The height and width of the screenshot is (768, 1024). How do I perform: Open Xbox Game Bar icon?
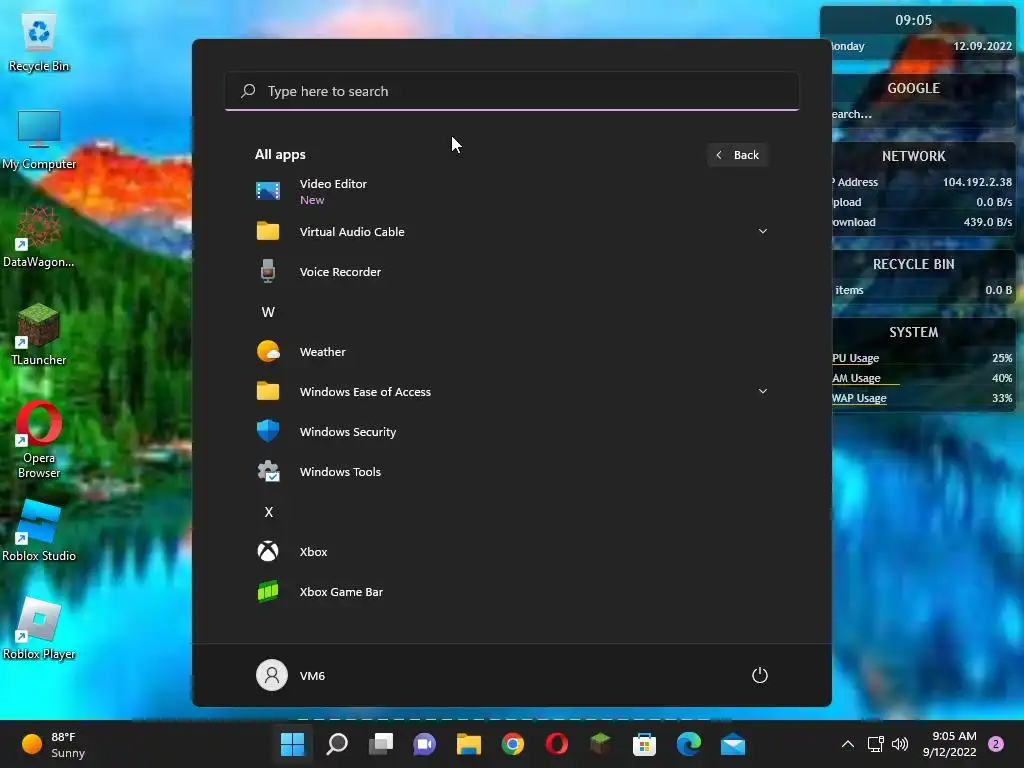pyautogui.click(x=268, y=592)
